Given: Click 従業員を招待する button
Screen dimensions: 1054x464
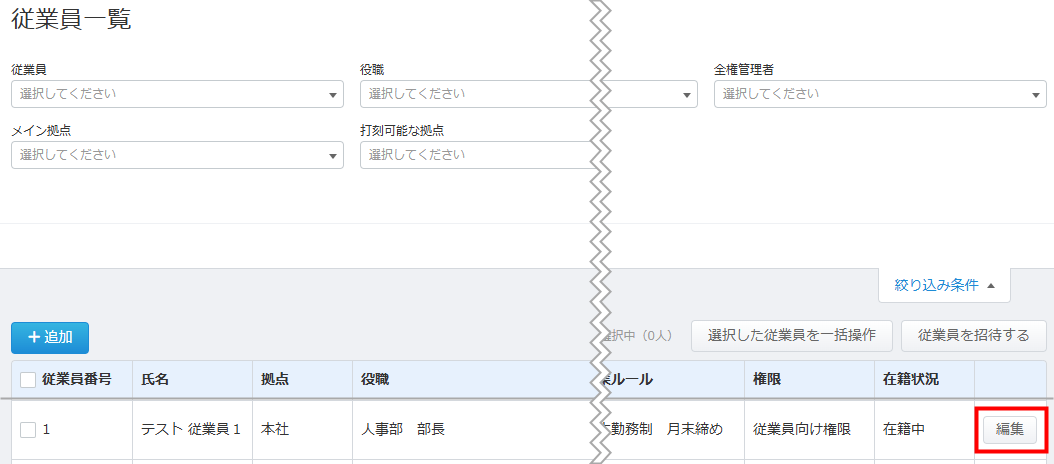Looking at the screenshot, I should click(973, 335).
